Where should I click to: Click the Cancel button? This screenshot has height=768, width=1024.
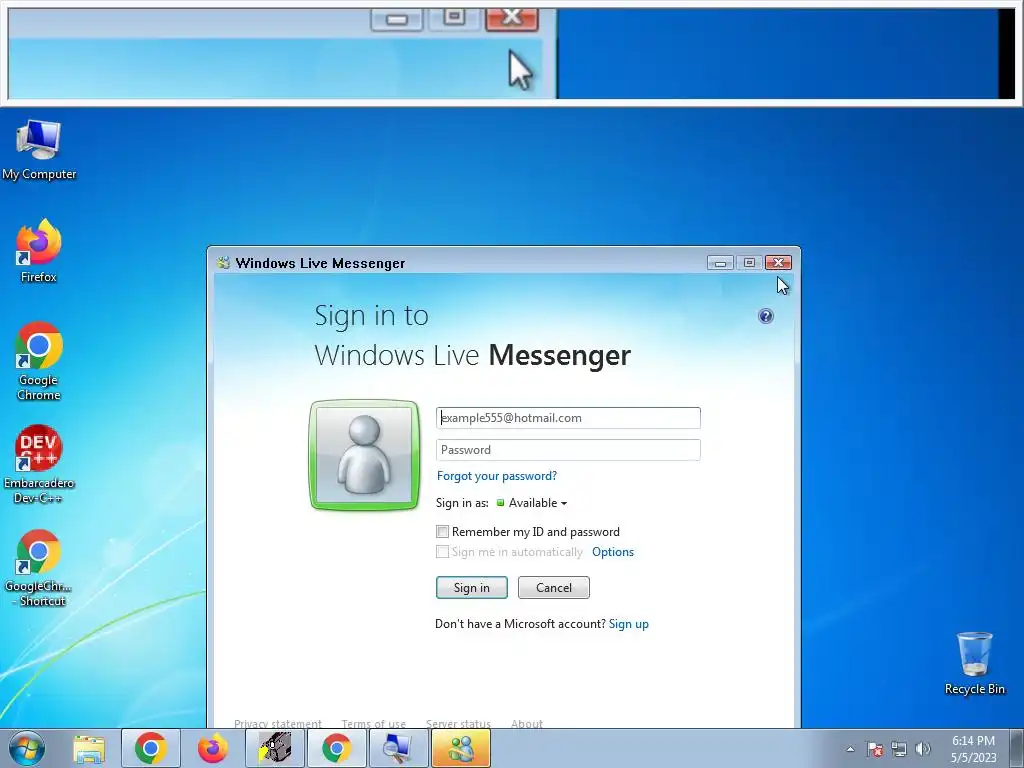554,588
